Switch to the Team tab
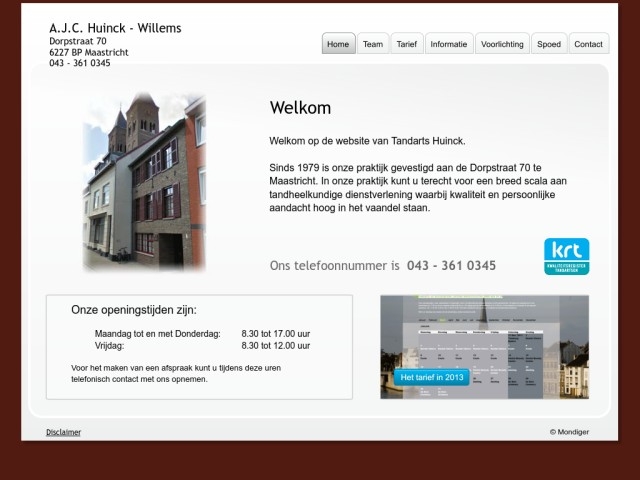Viewport: 640px width, 480px height. [x=373, y=44]
